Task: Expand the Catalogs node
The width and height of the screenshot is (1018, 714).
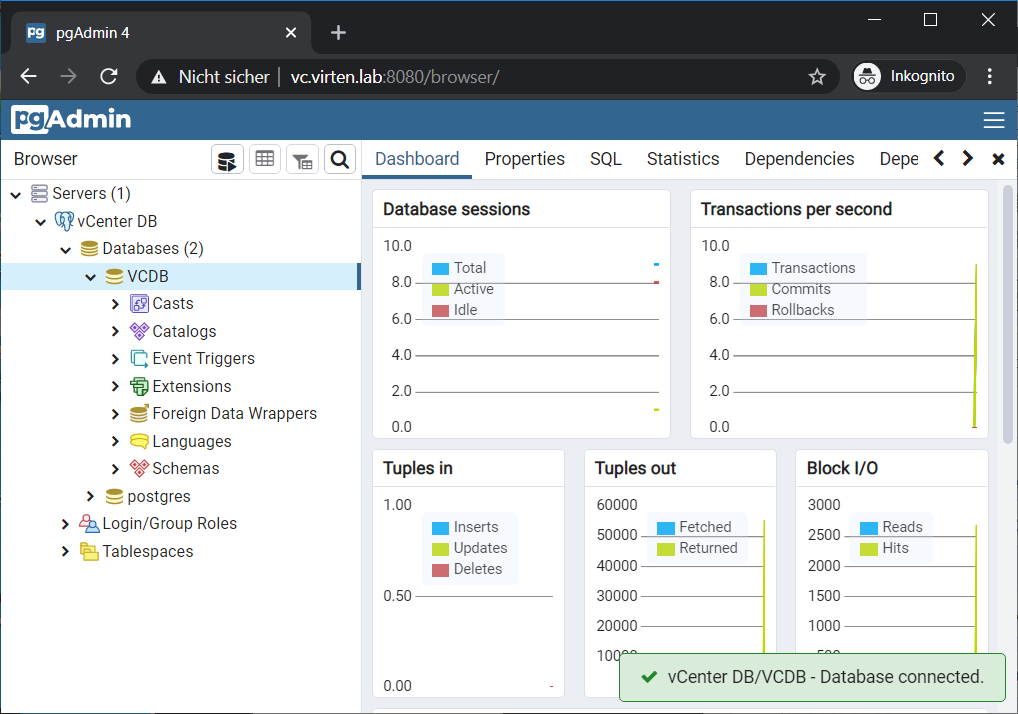Action: (116, 331)
